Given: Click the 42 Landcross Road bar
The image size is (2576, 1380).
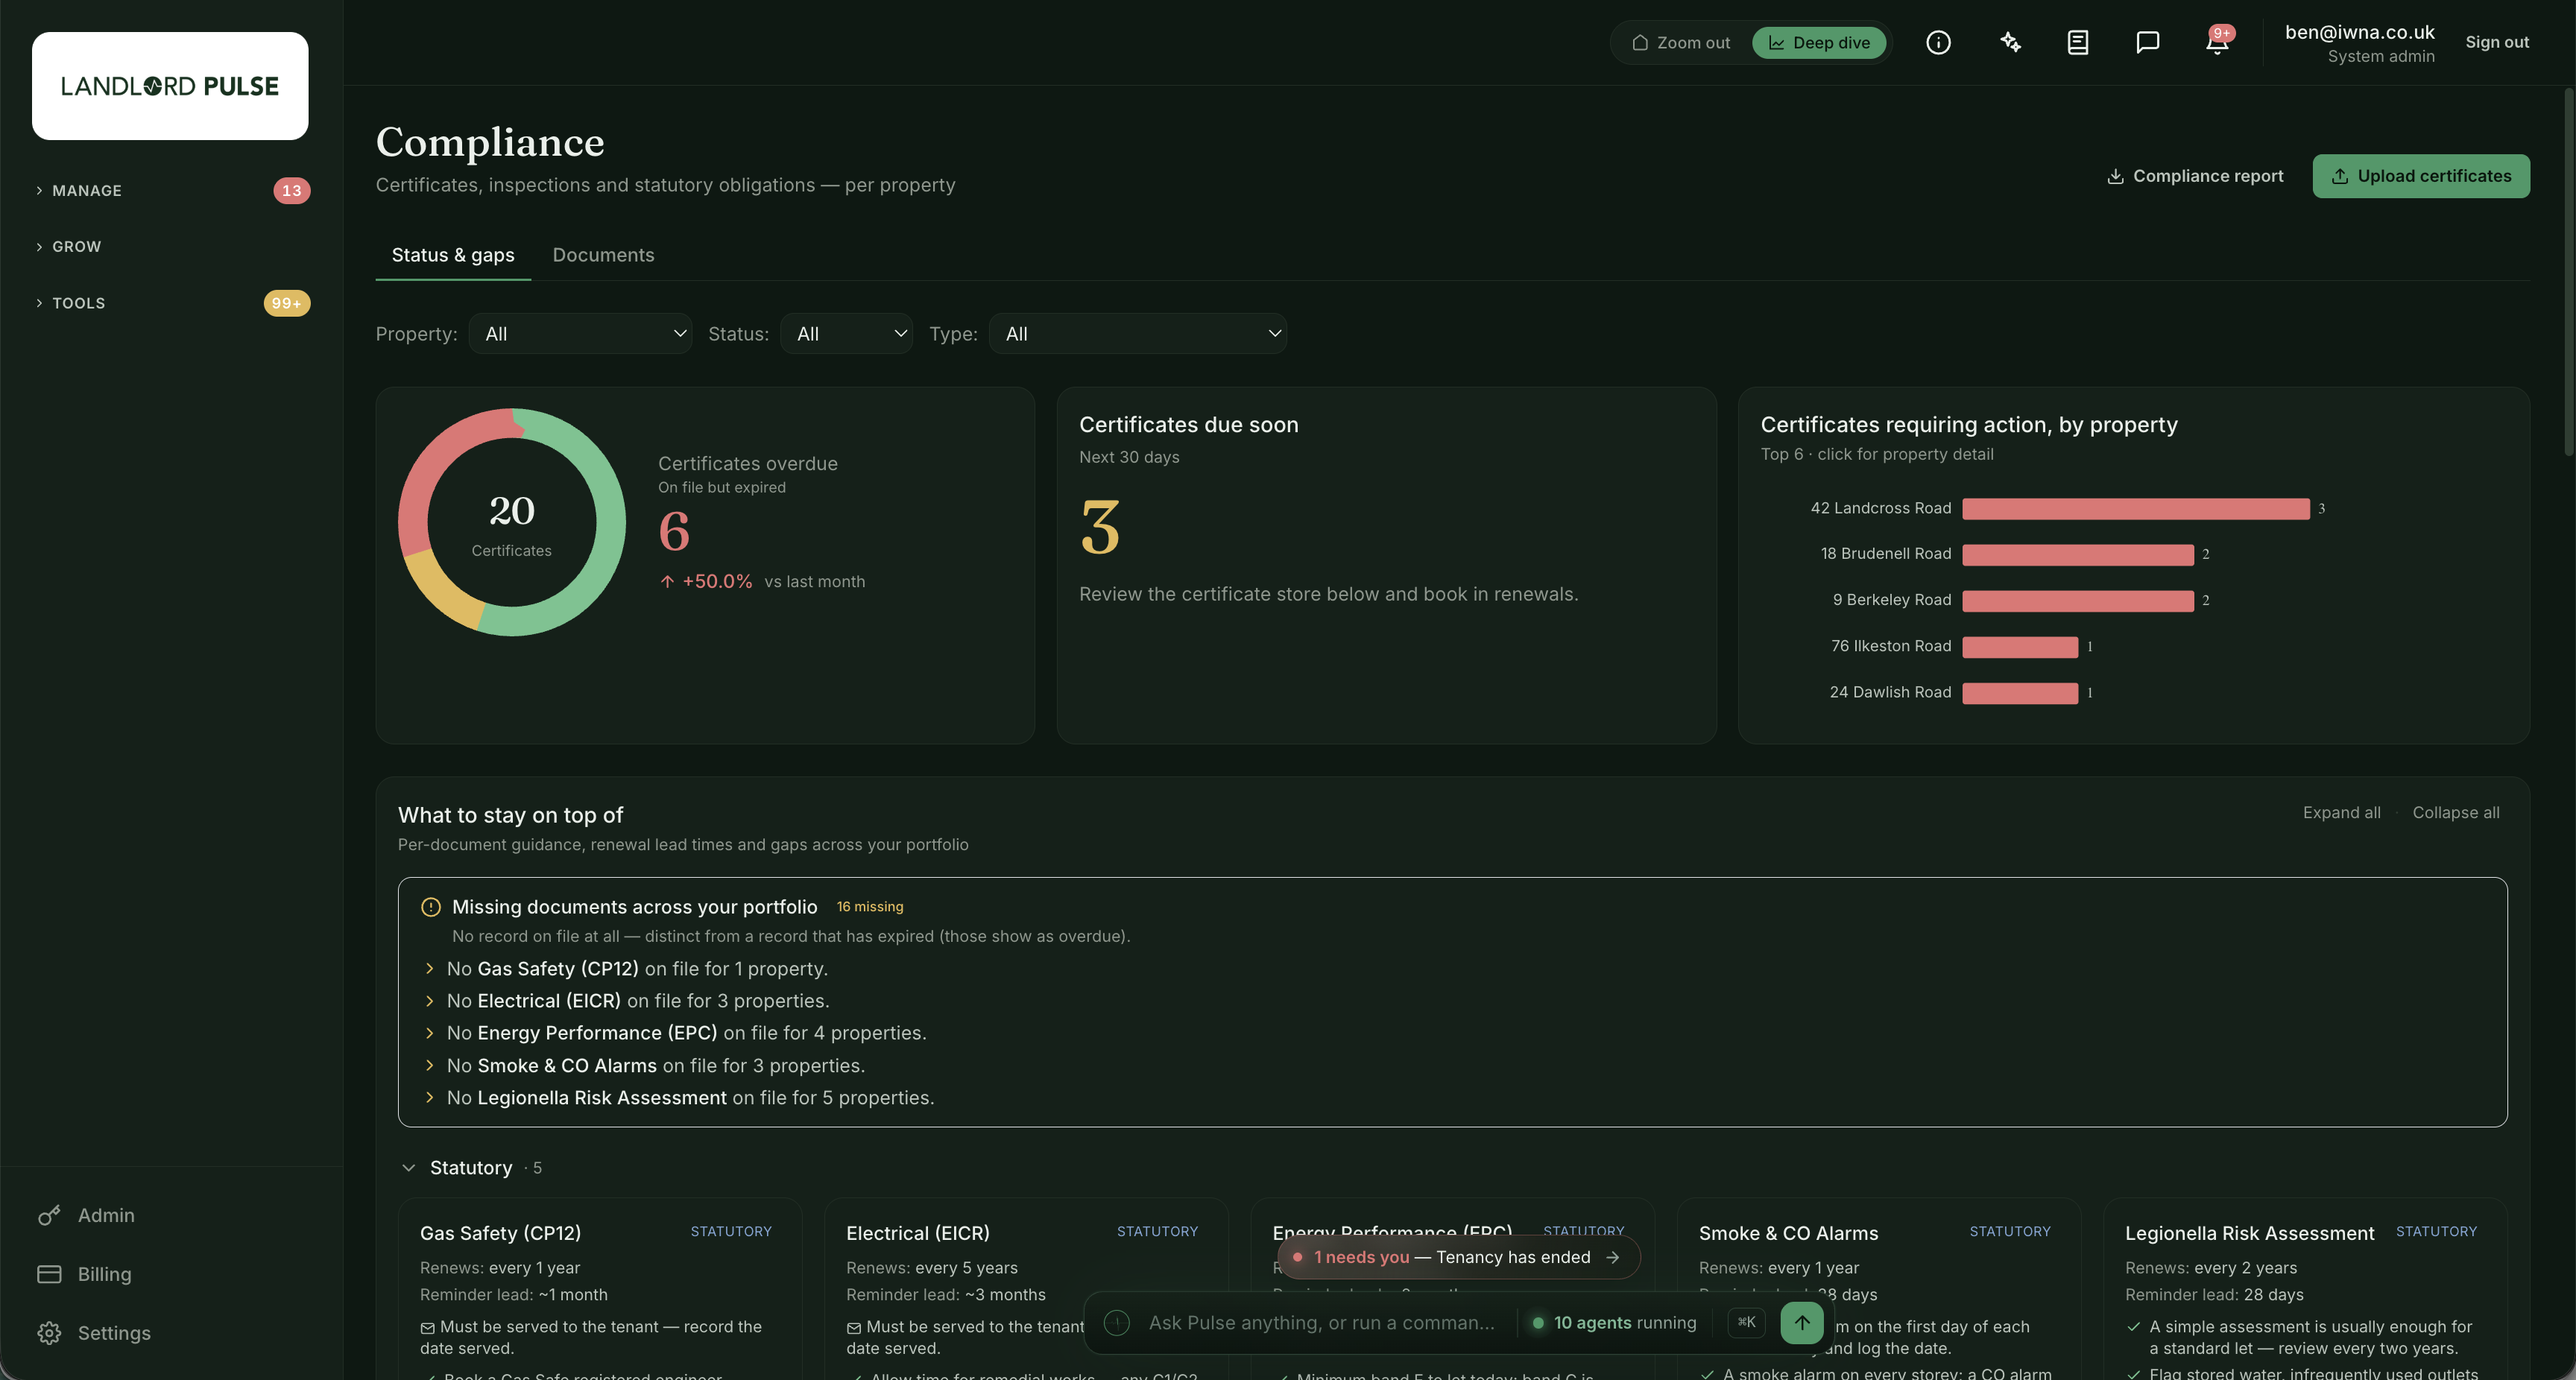Looking at the screenshot, I should [x=2136, y=509].
